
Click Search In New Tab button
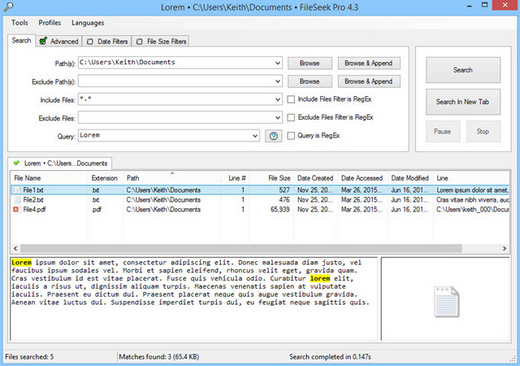(463, 102)
